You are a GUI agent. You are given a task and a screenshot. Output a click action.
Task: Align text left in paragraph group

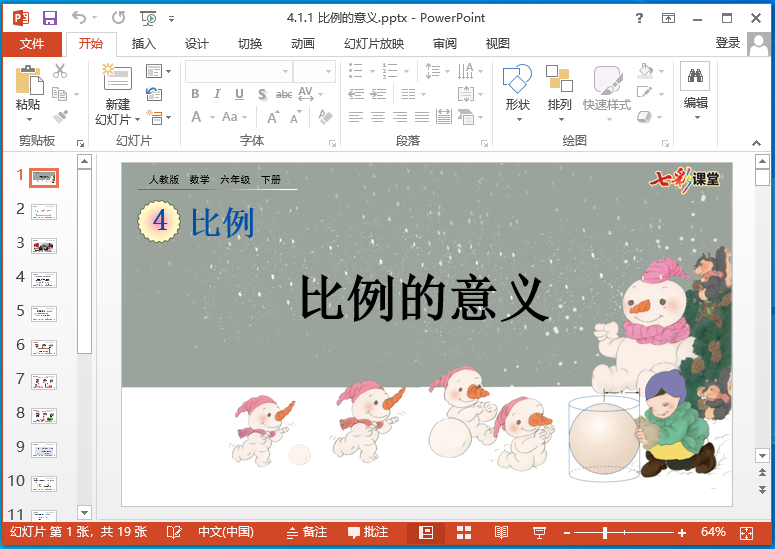click(356, 117)
